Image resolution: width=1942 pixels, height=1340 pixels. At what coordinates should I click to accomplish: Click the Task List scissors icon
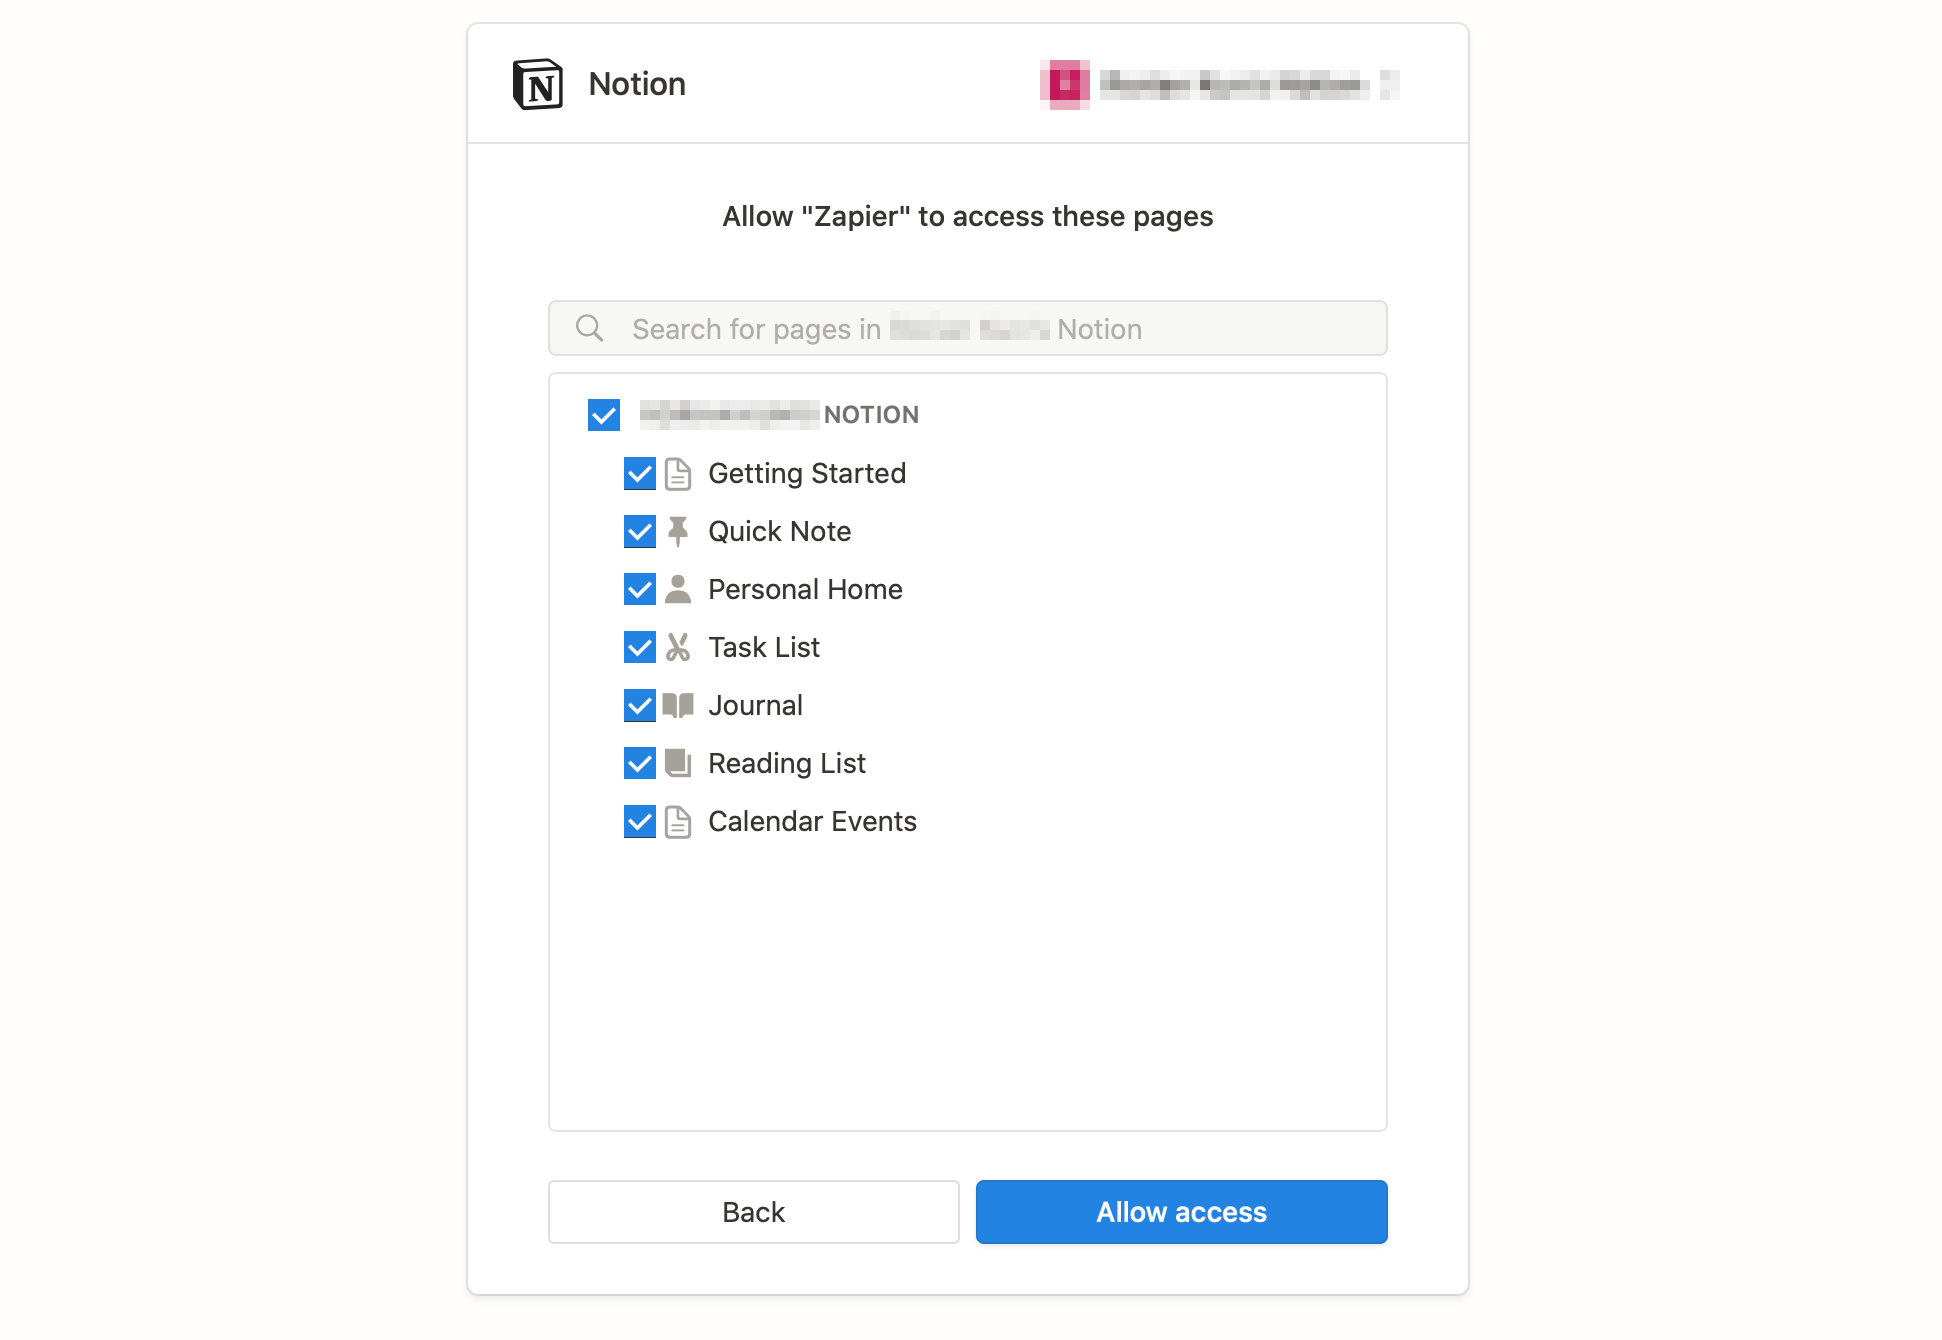[678, 648]
